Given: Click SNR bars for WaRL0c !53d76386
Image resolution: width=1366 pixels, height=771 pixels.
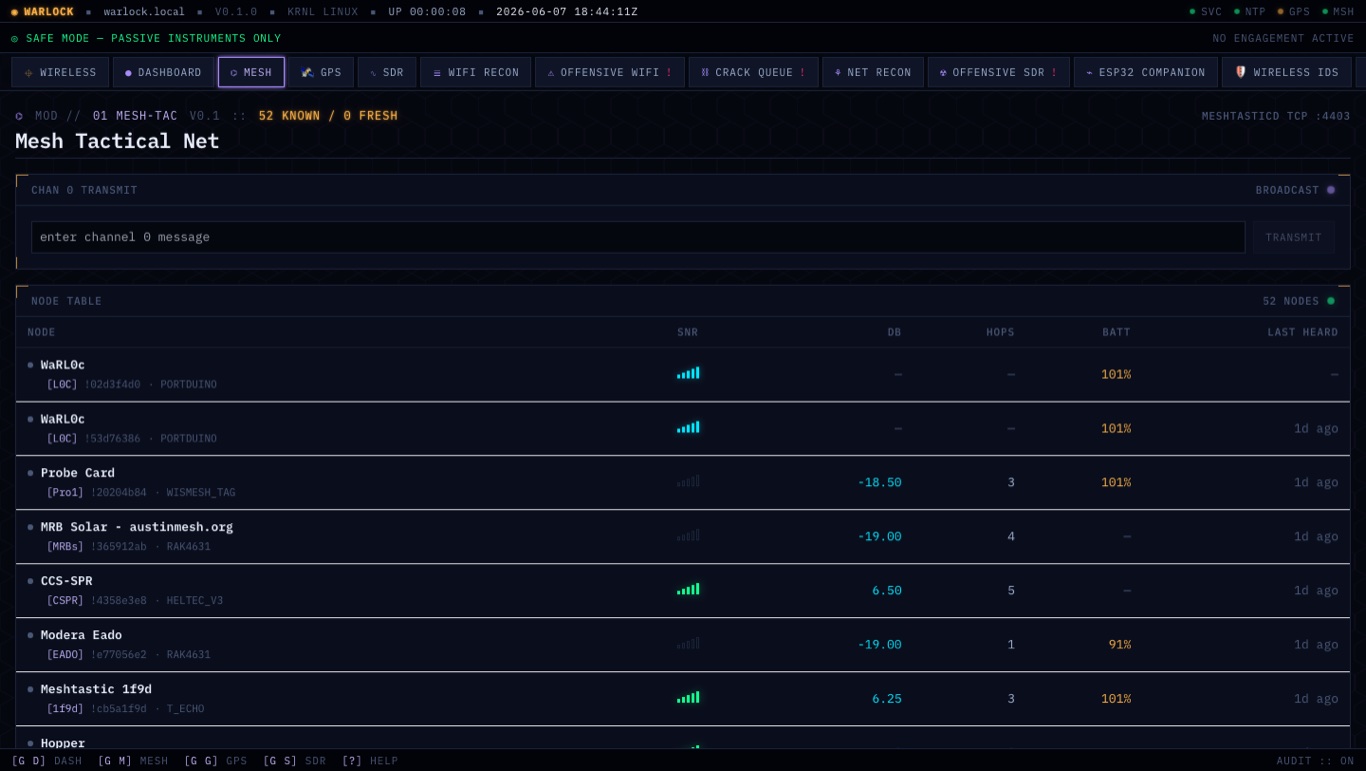Looking at the screenshot, I should coord(688,427).
